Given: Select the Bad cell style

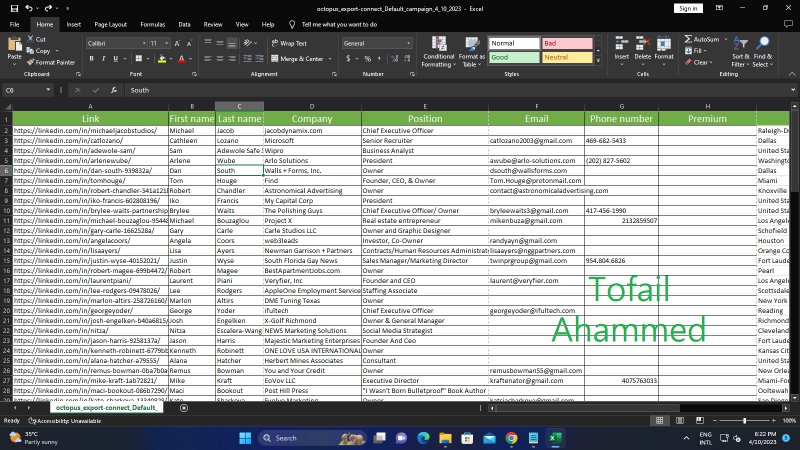Looking at the screenshot, I should (x=567, y=43).
